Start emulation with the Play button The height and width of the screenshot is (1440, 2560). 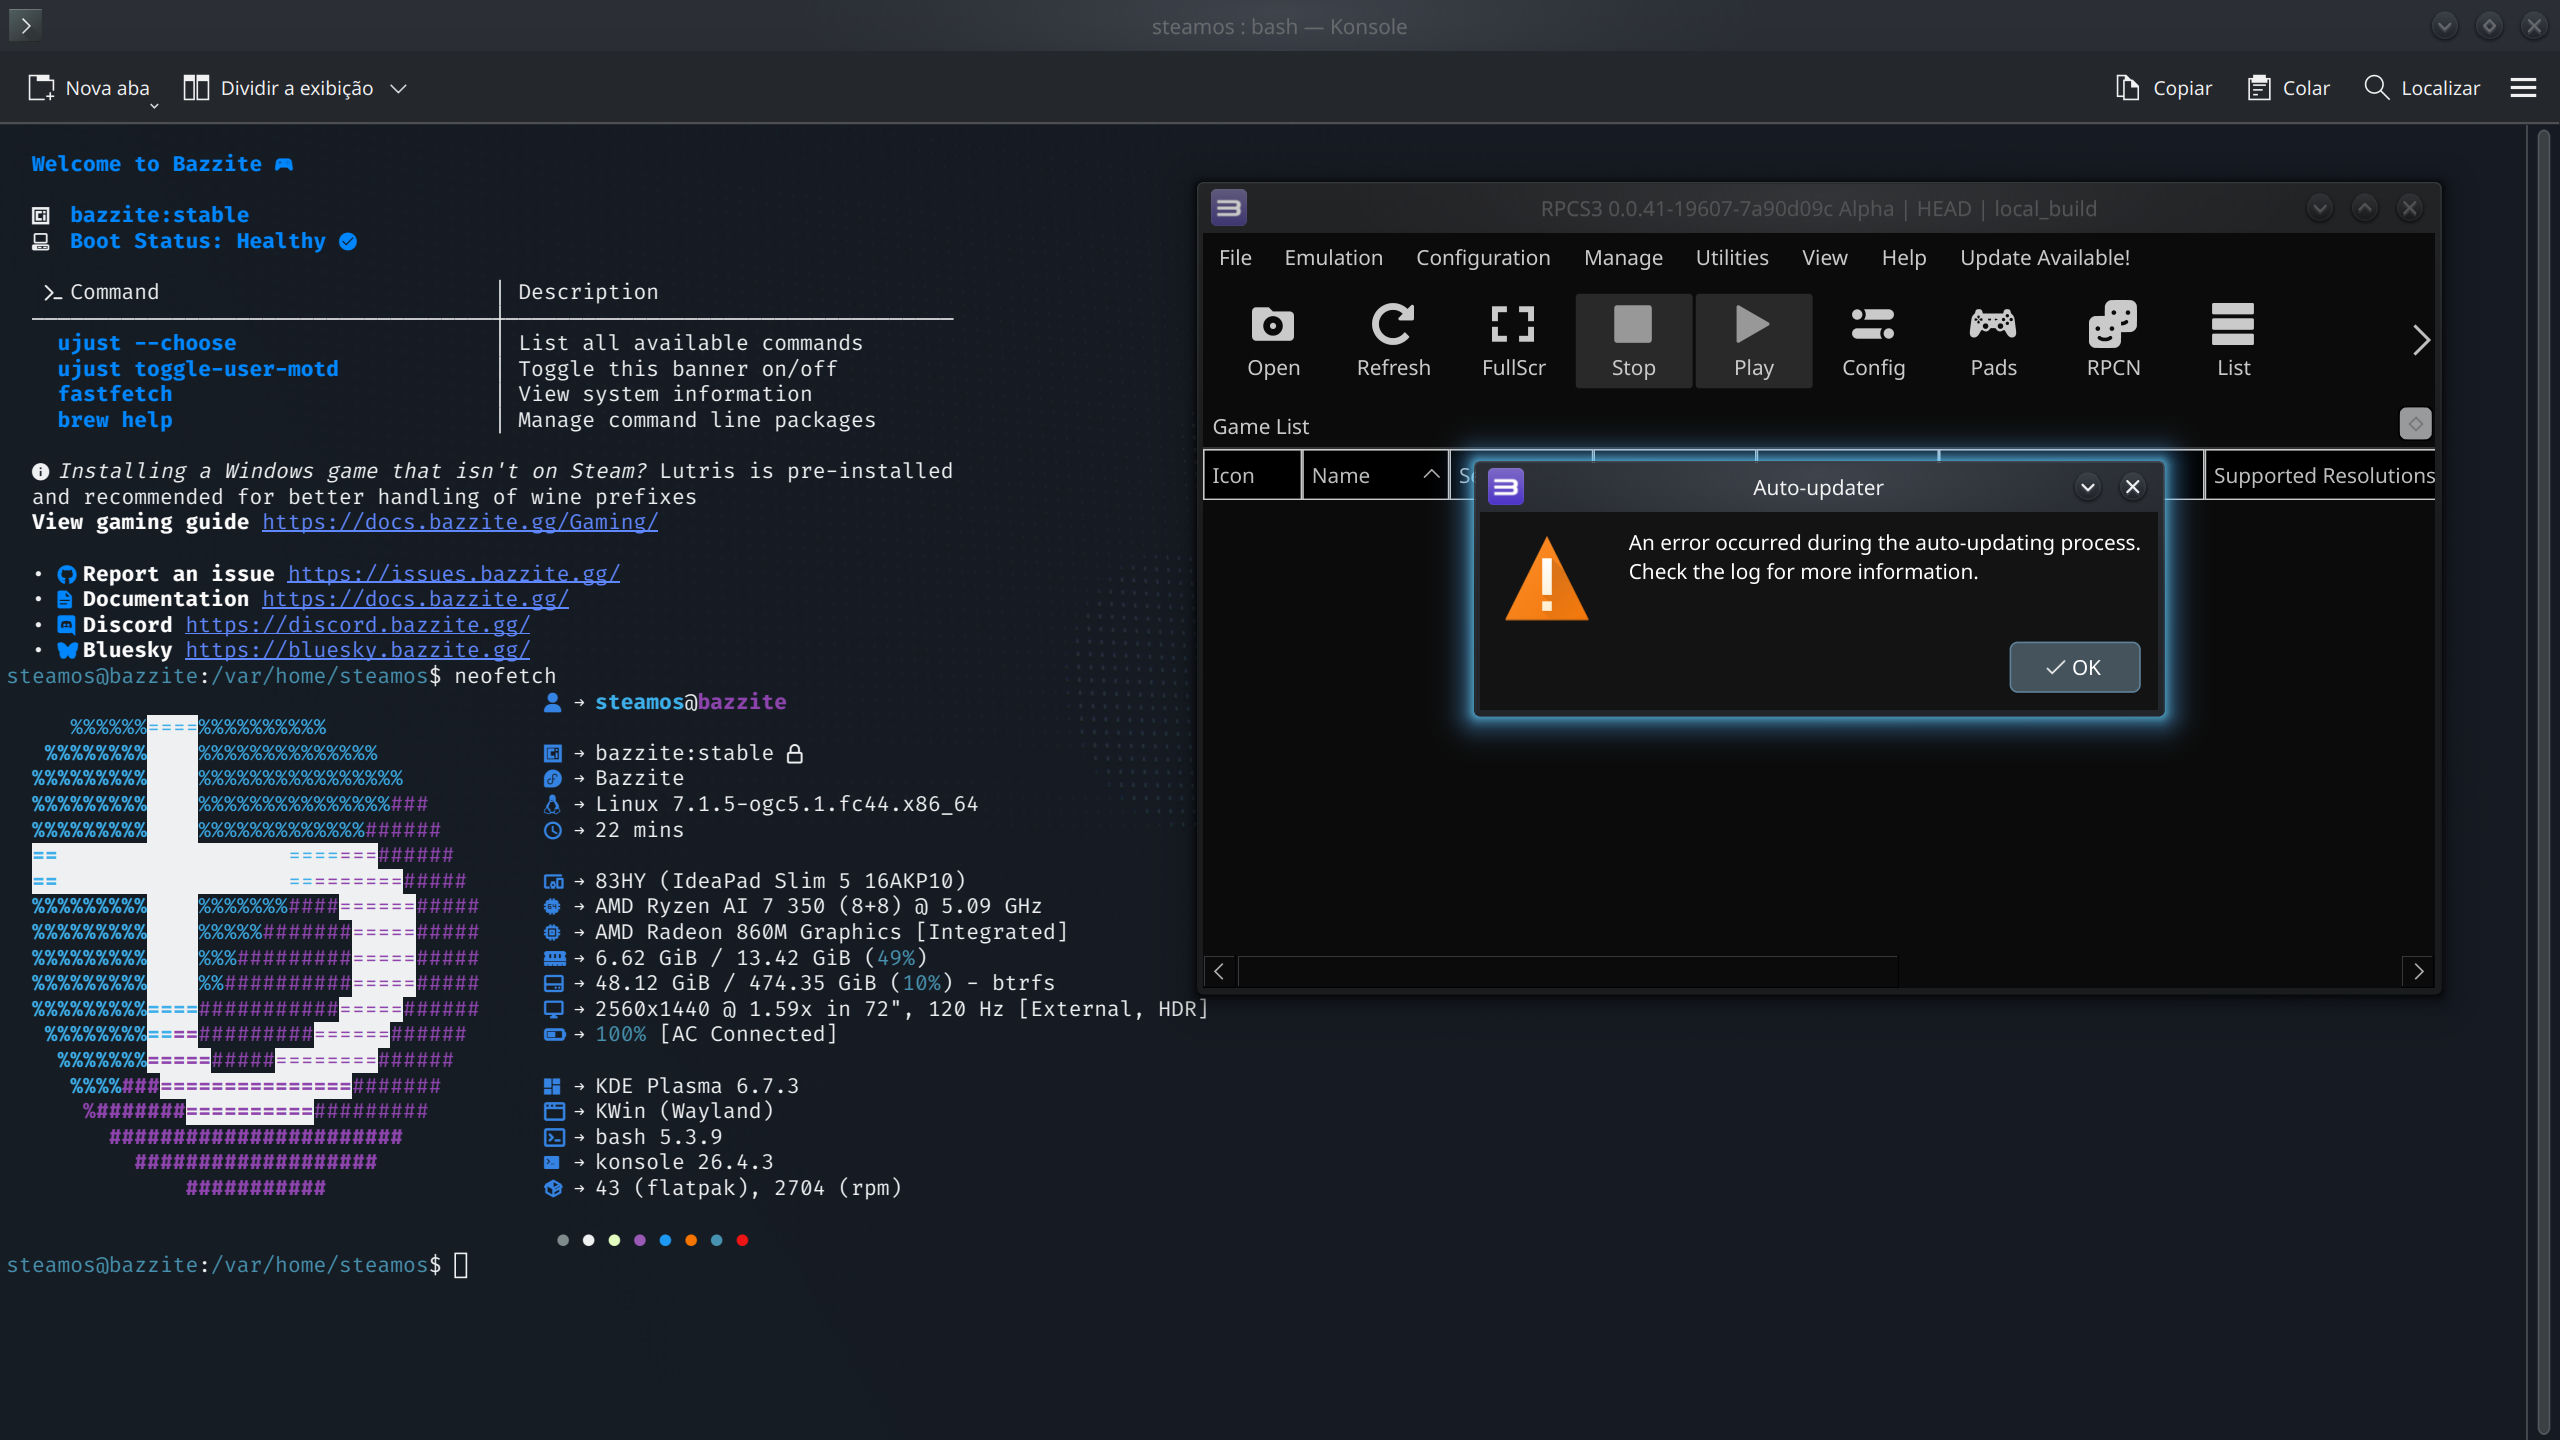click(1753, 341)
